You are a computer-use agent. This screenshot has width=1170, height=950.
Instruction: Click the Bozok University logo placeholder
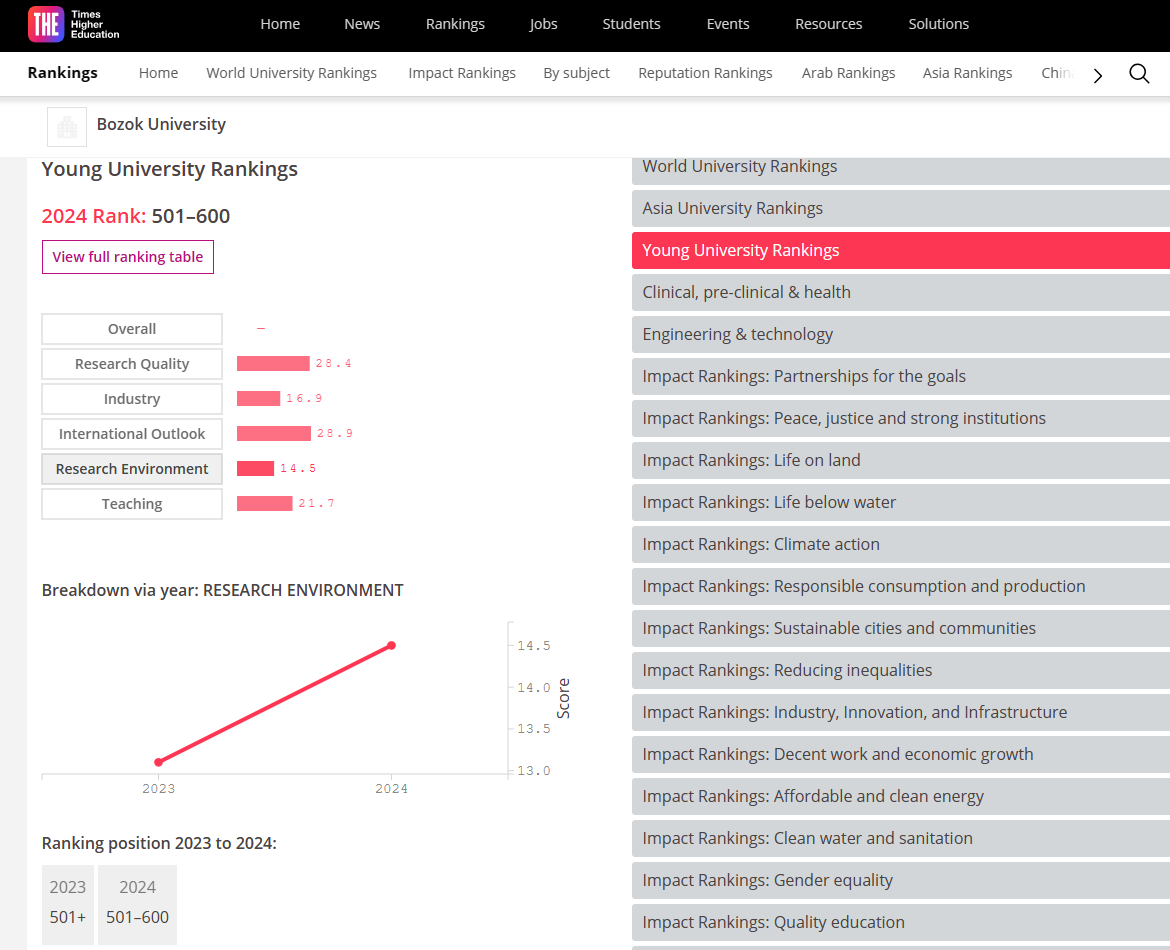67,126
